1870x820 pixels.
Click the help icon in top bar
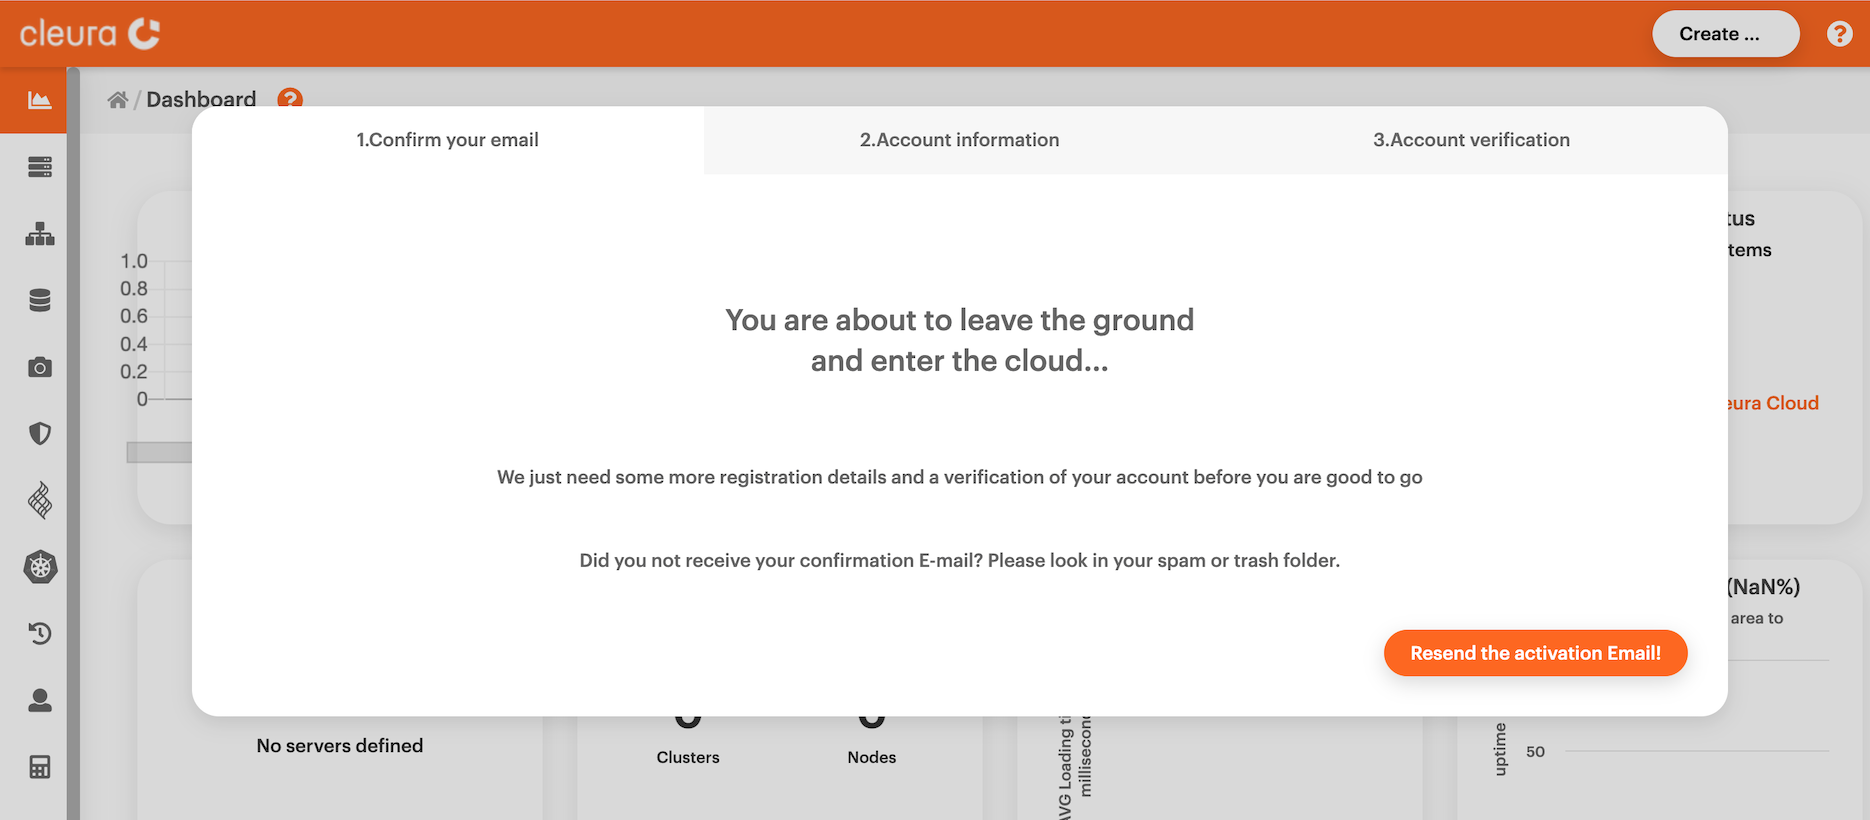[x=1839, y=34]
